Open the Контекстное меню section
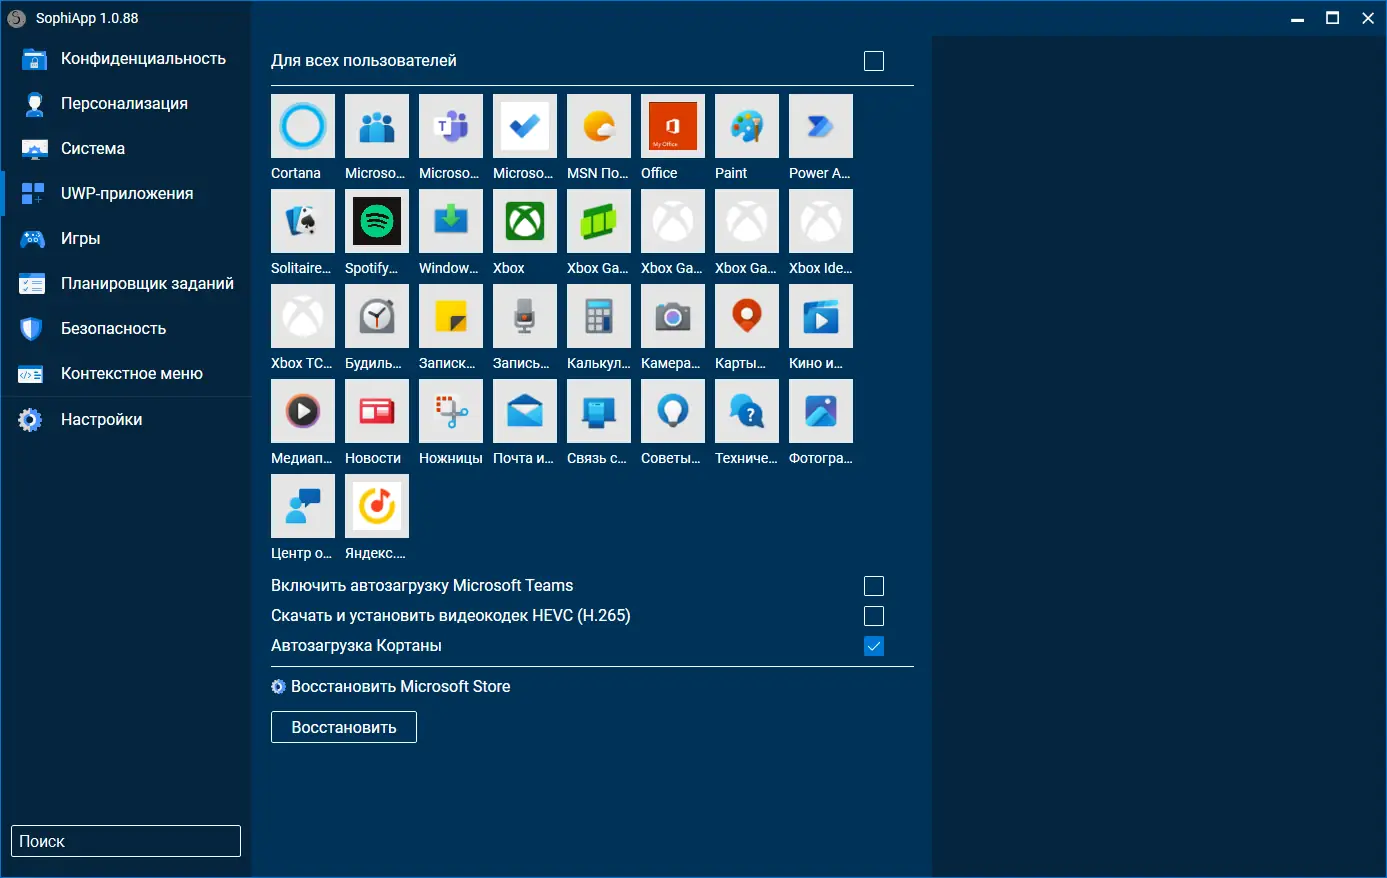Image resolution: width=1387 pixels, height=878 pixels. [x=126, y=374]
